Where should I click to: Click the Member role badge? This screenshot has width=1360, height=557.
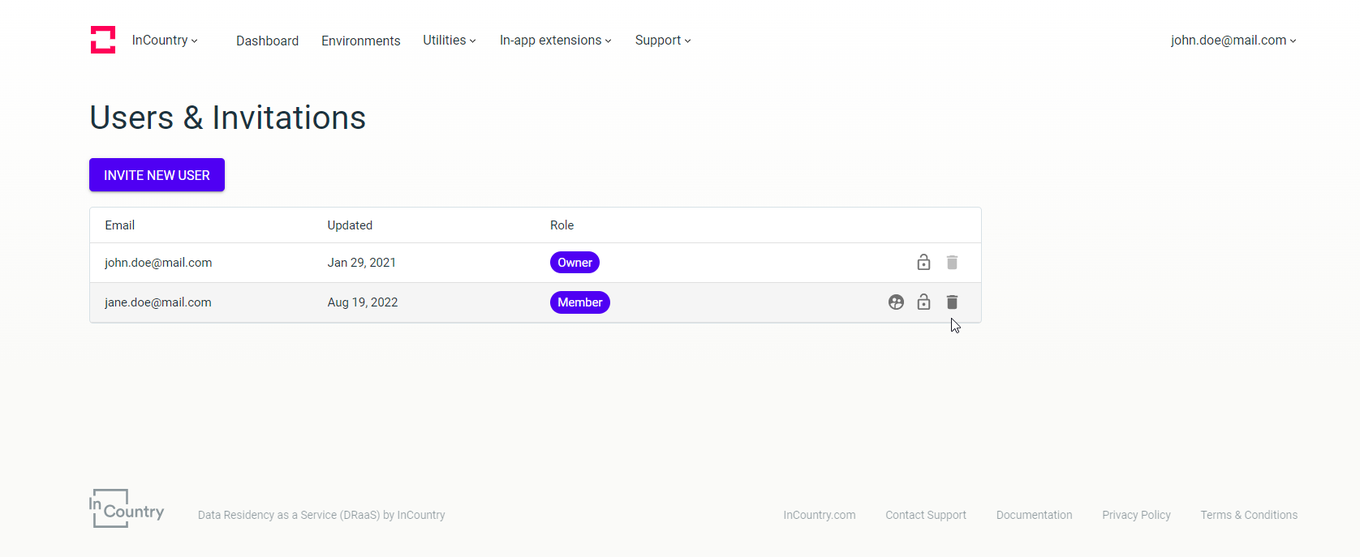[x=580, y=302]
